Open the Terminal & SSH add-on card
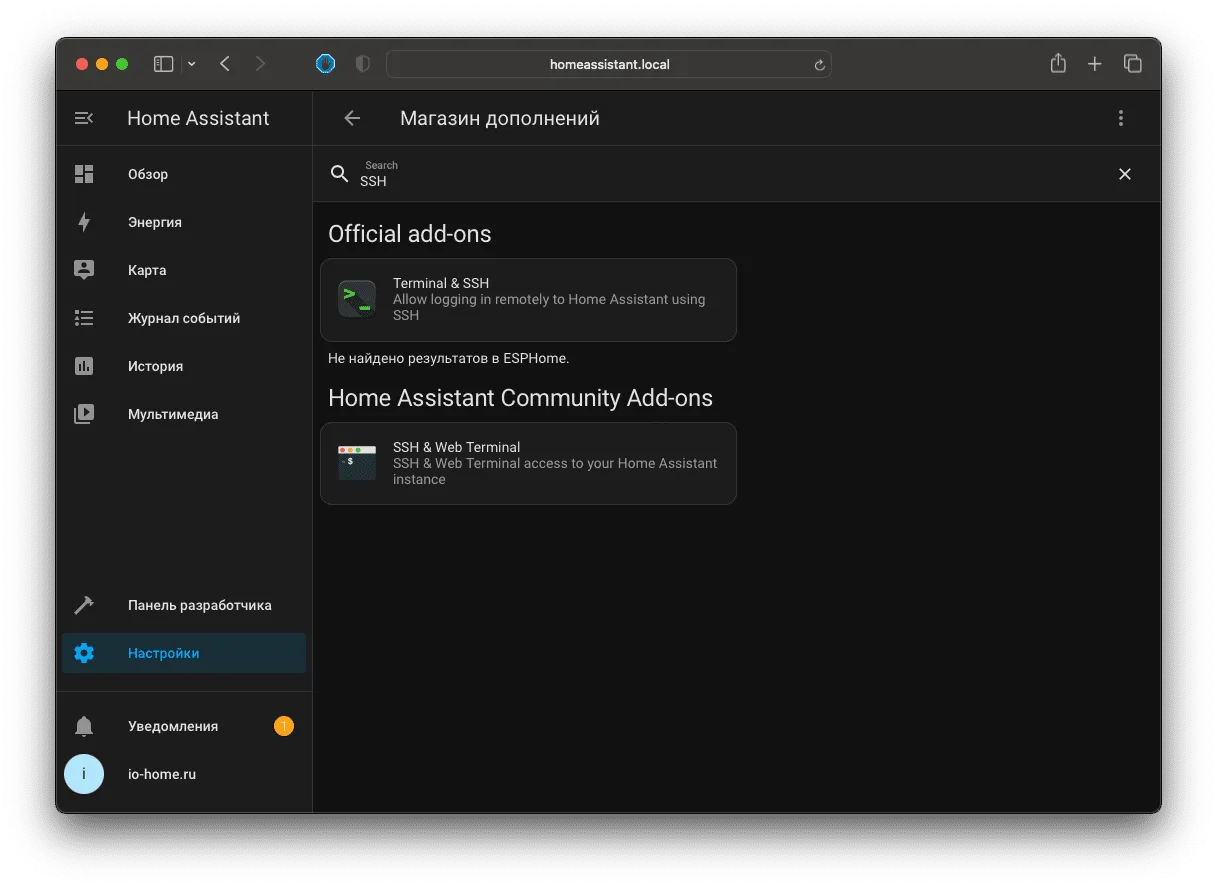 pos(528,300)
